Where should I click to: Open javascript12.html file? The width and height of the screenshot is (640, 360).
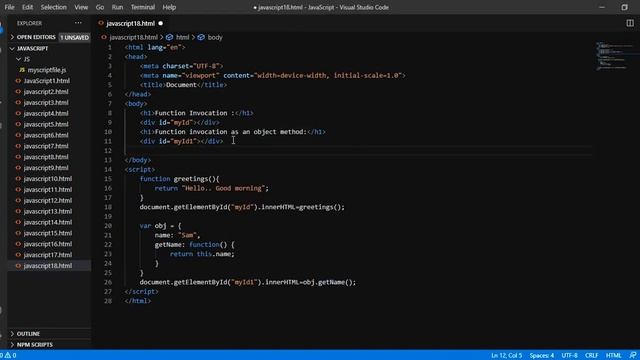[x=47, y=200]
